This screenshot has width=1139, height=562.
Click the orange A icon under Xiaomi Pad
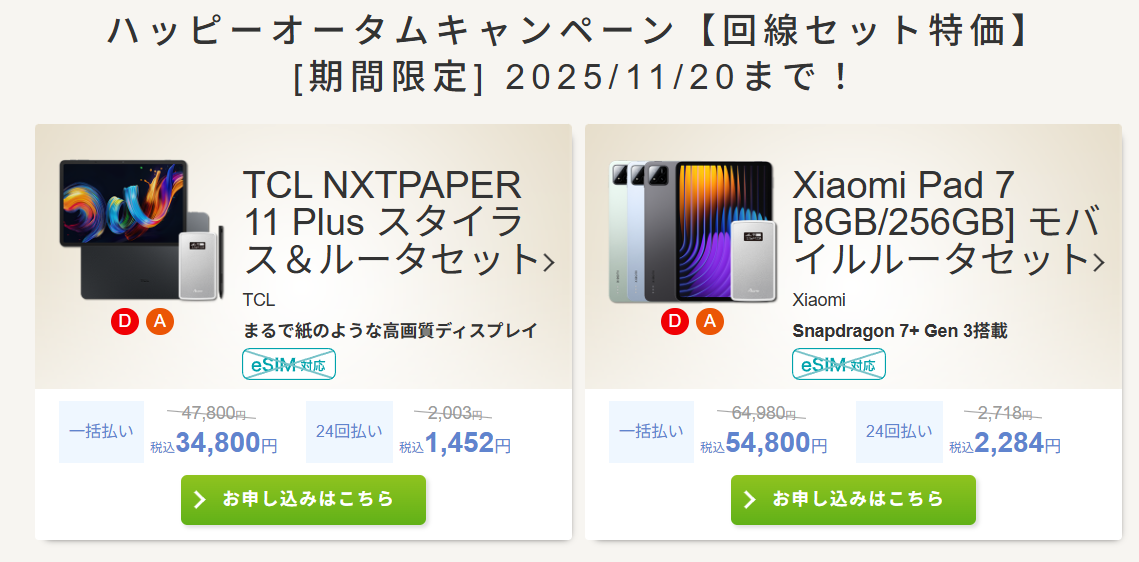pos(710,322)
